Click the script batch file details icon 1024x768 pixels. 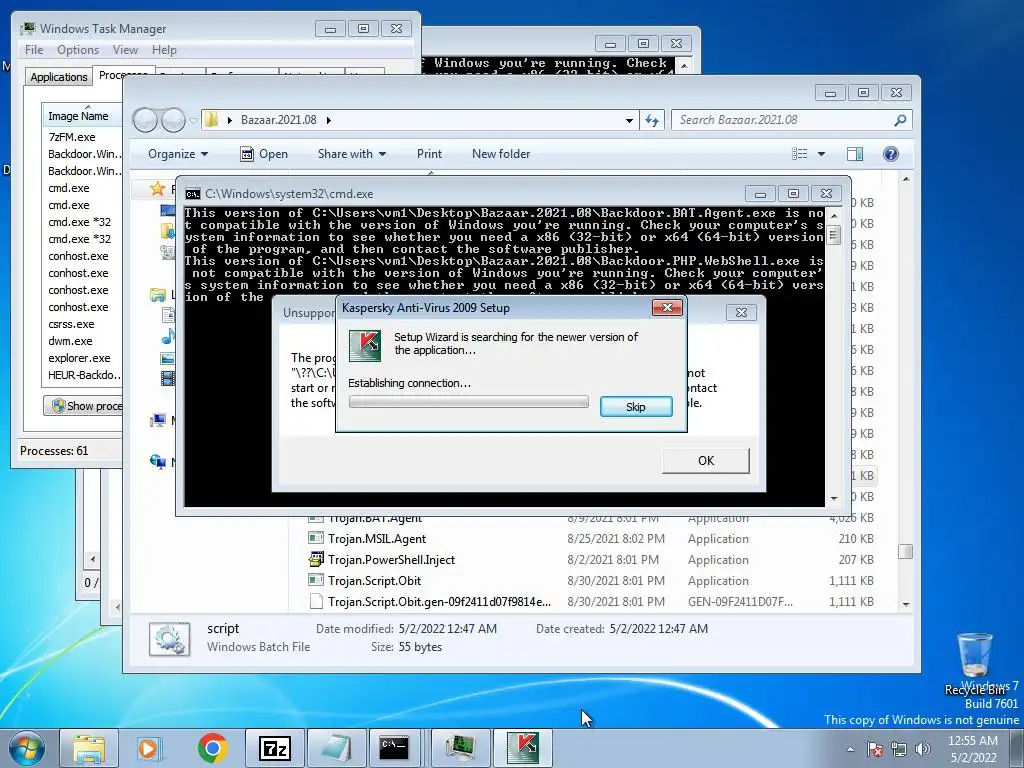[169, 639]
